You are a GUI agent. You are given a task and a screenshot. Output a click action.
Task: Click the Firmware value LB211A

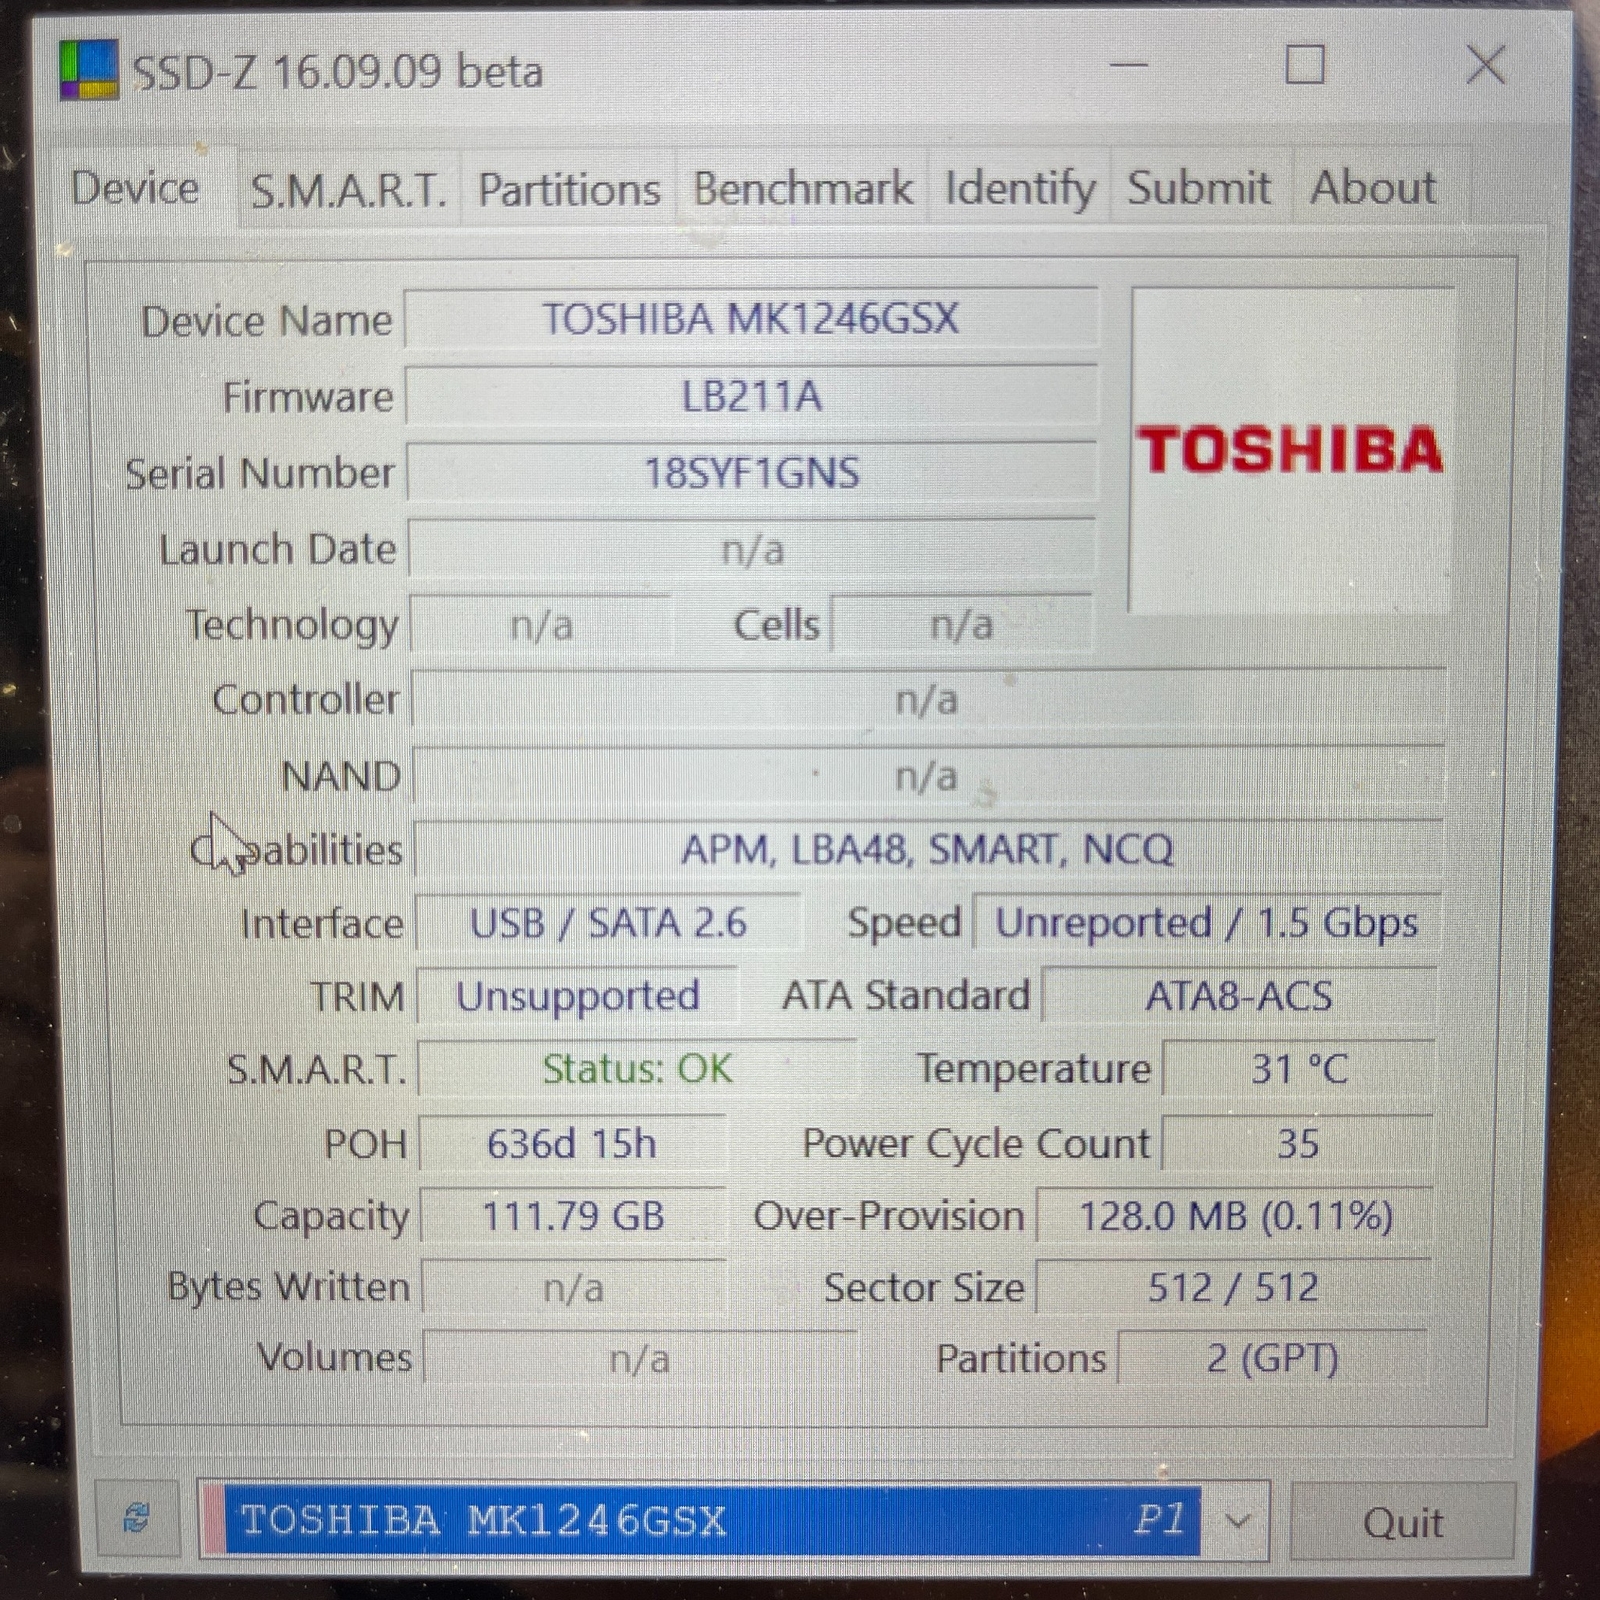tap(751, 396)
